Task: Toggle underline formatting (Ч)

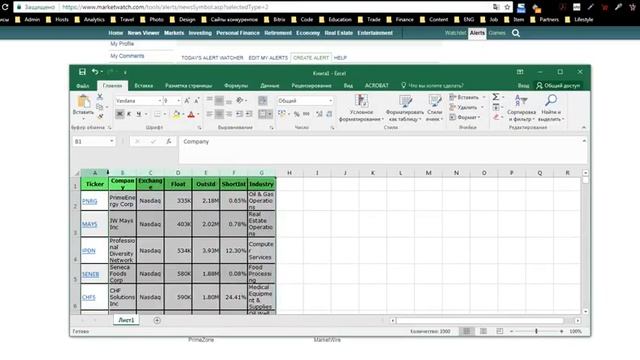Action: [139, 114]
